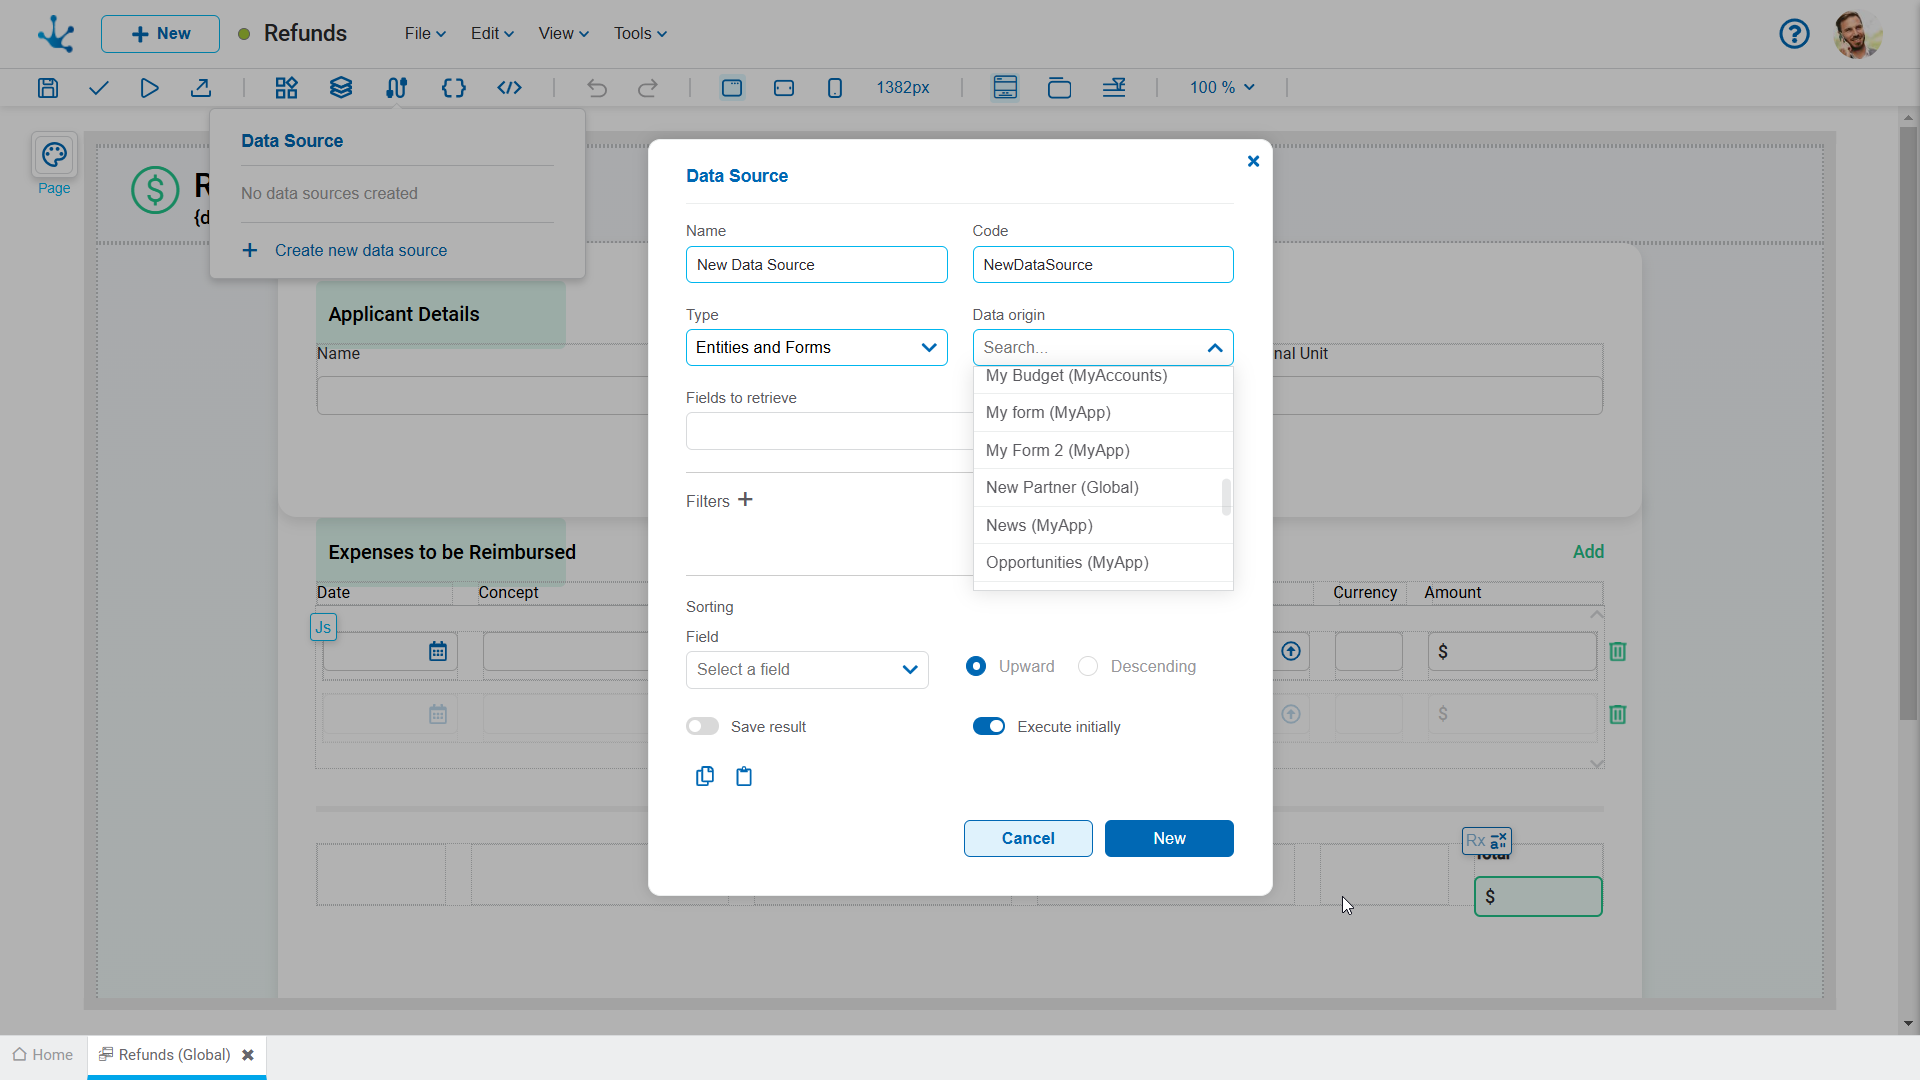Expand the Select a field dropdown
This screenshot has height=1080, width=1920.
point(807,670)
